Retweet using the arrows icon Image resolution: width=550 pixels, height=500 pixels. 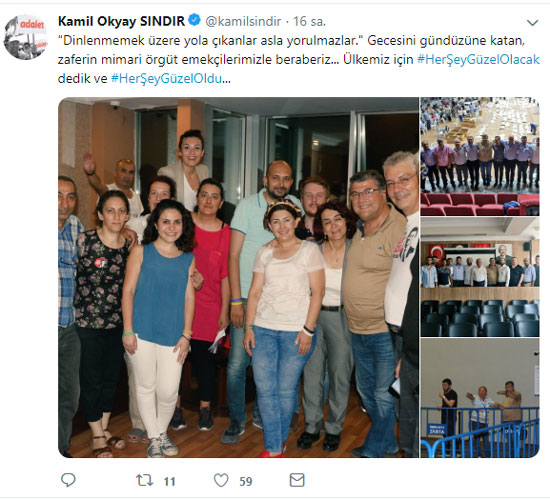click(145, 480)
